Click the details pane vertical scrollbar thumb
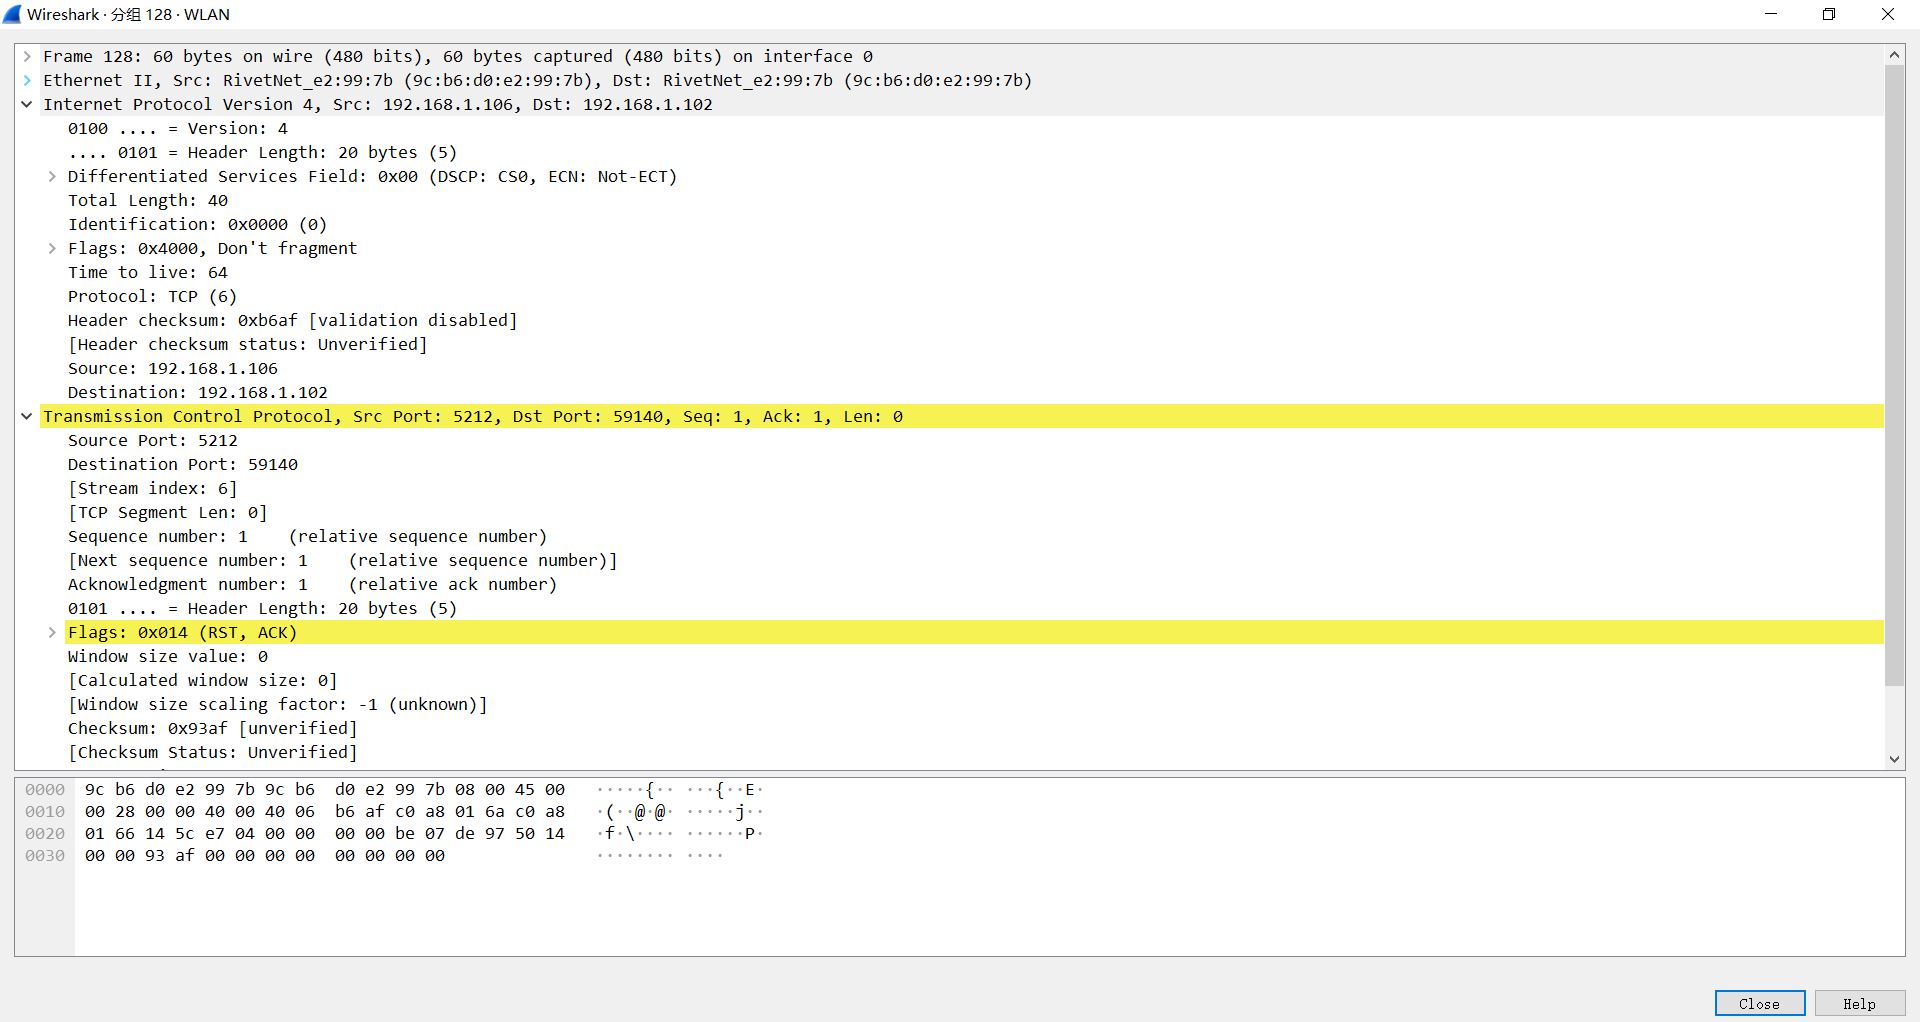 pyautogui.click(x=1894, y=376)
